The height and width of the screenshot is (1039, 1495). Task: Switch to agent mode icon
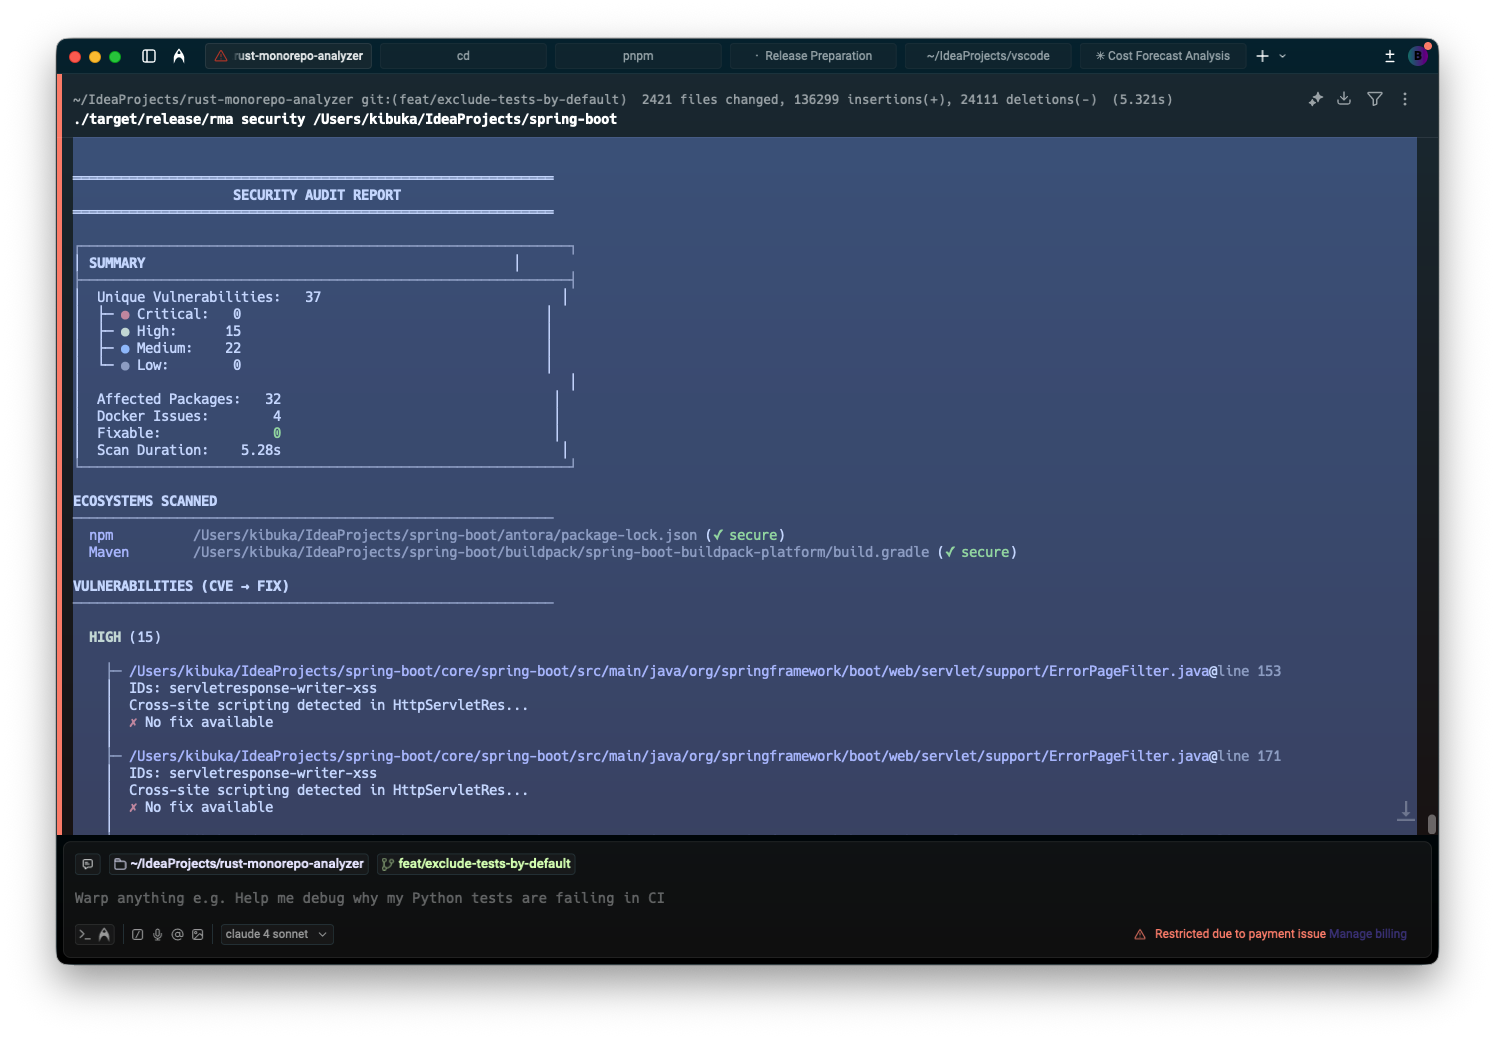coord(104,934)
